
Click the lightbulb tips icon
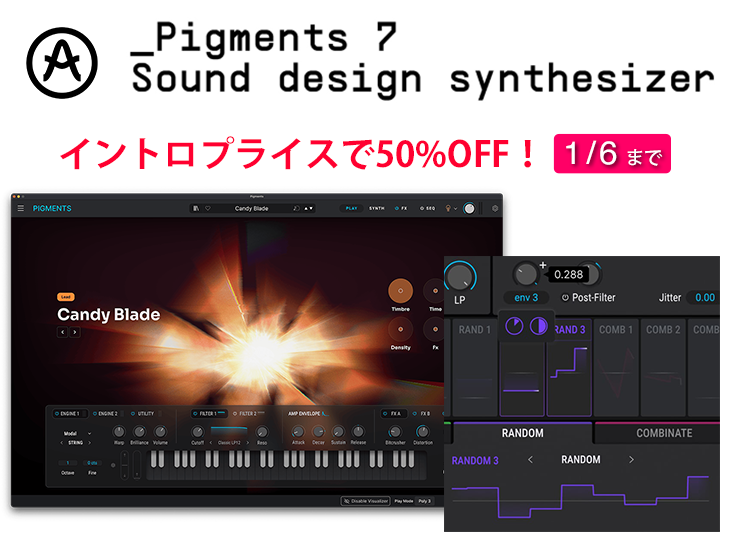(449, 208)
